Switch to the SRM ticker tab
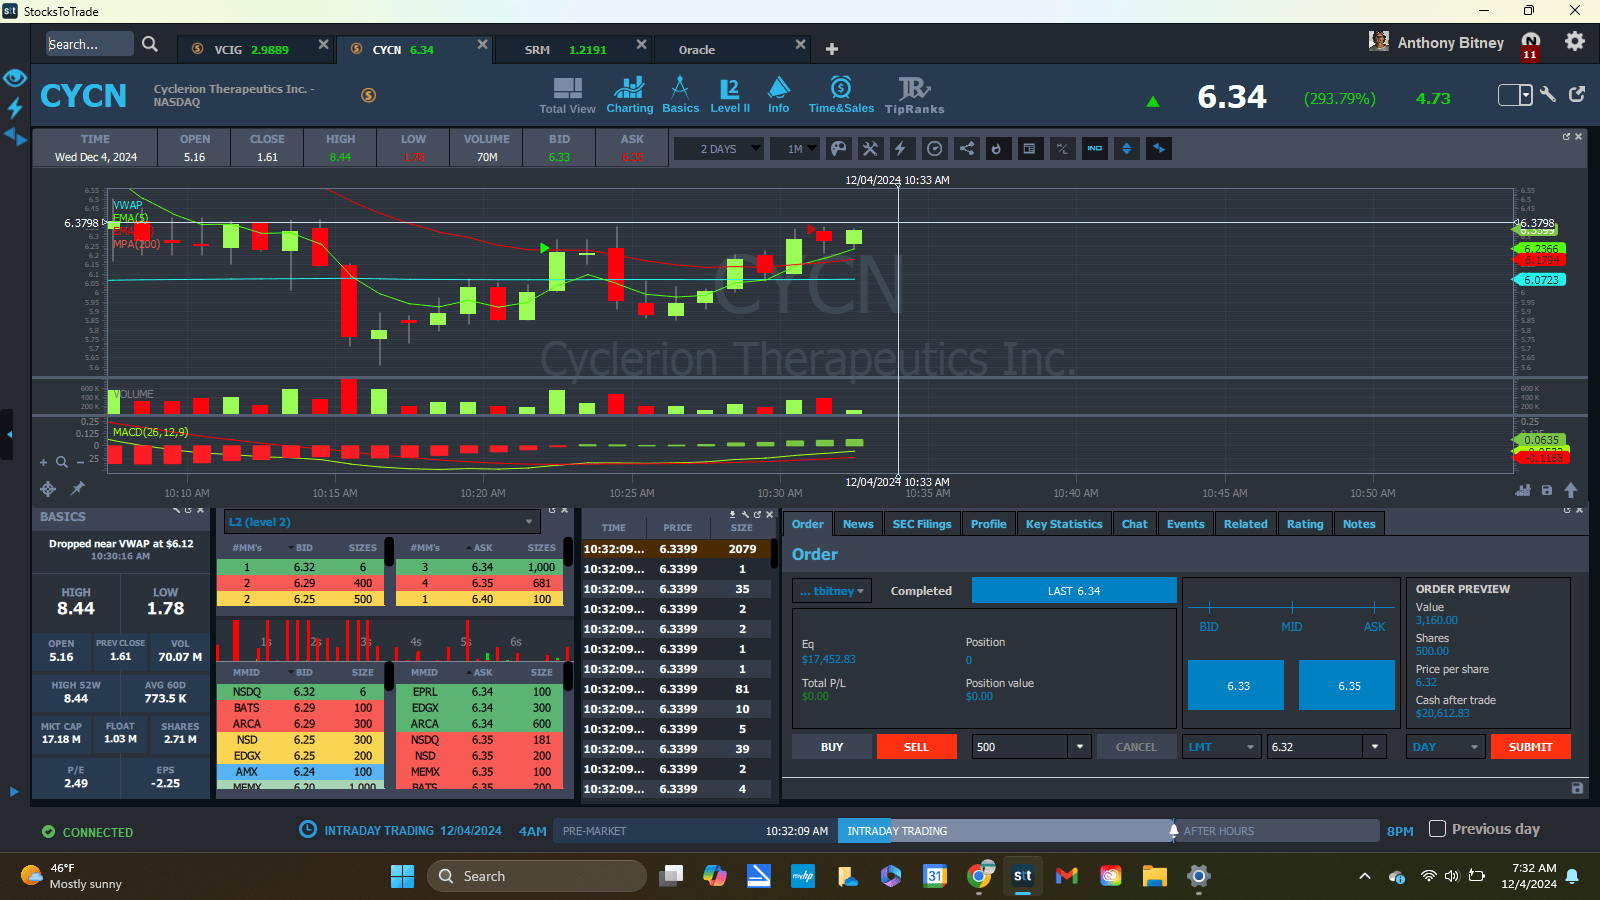 [573, 49]
